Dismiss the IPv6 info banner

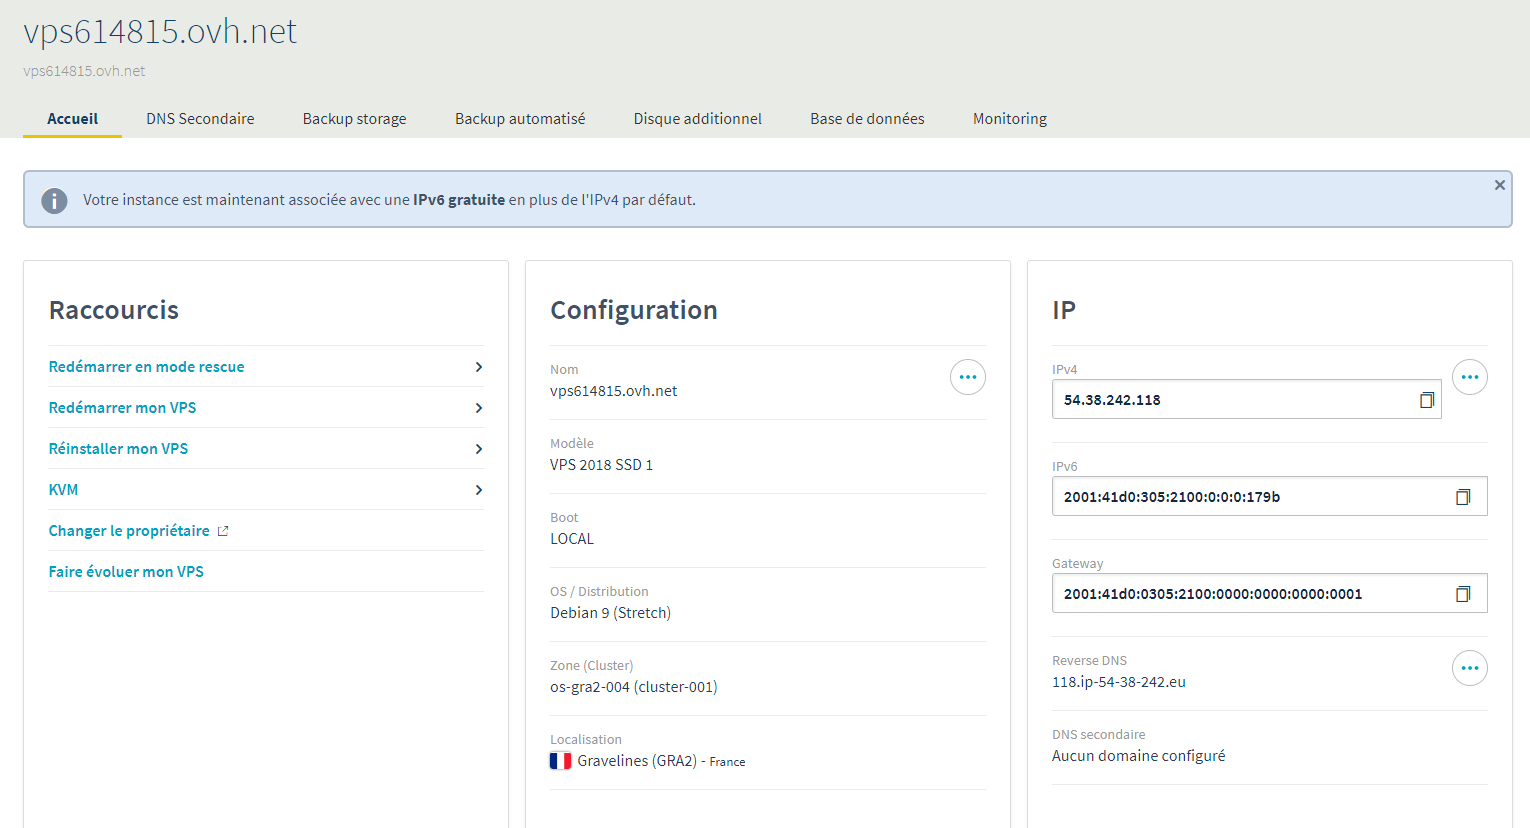(x=1499, y=185)
